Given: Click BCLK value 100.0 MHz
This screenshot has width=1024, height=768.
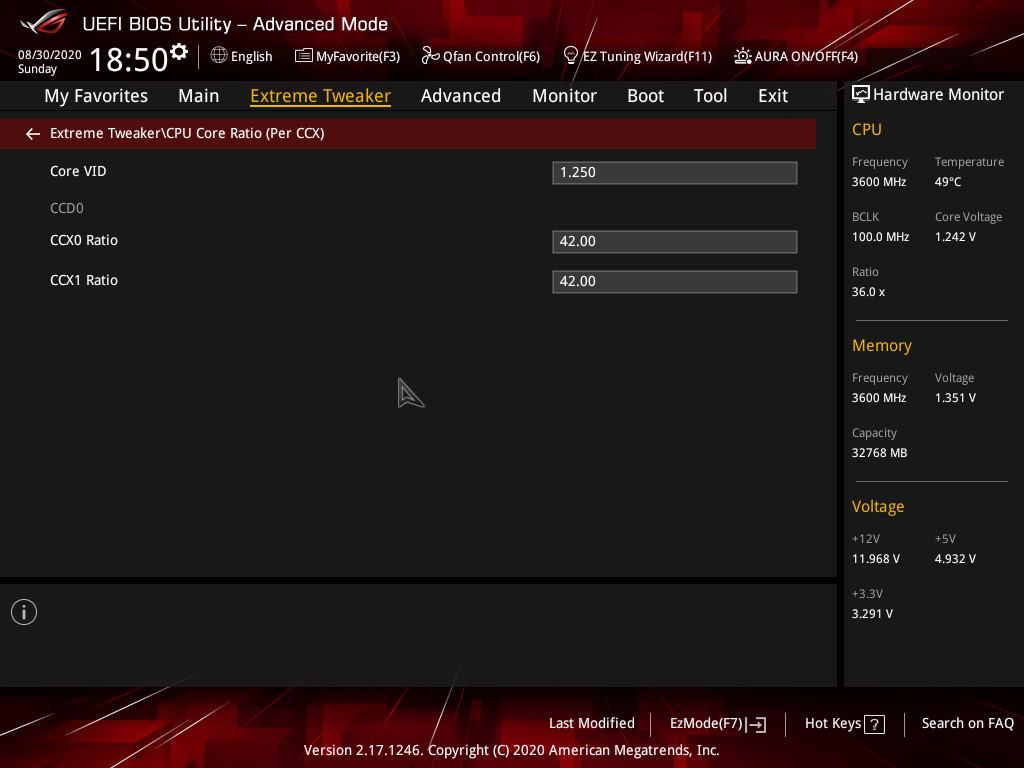Looking at the screenshot, I should click(880, 237).
